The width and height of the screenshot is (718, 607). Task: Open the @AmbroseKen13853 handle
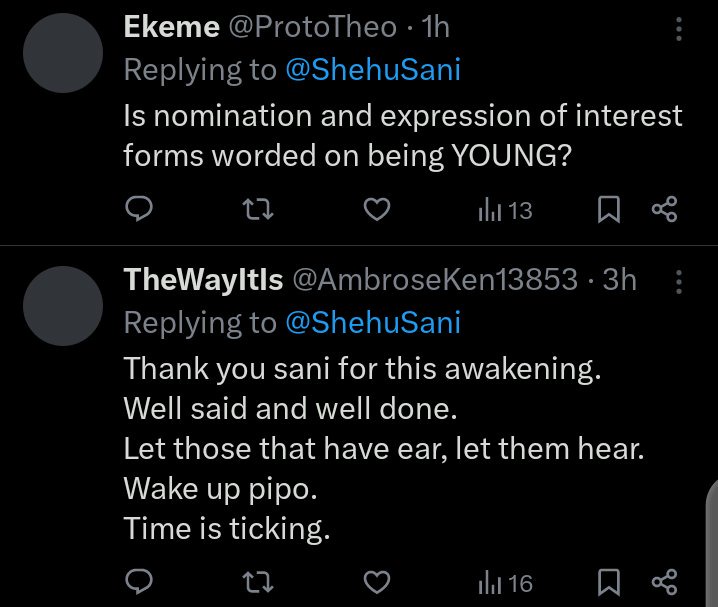434,280
